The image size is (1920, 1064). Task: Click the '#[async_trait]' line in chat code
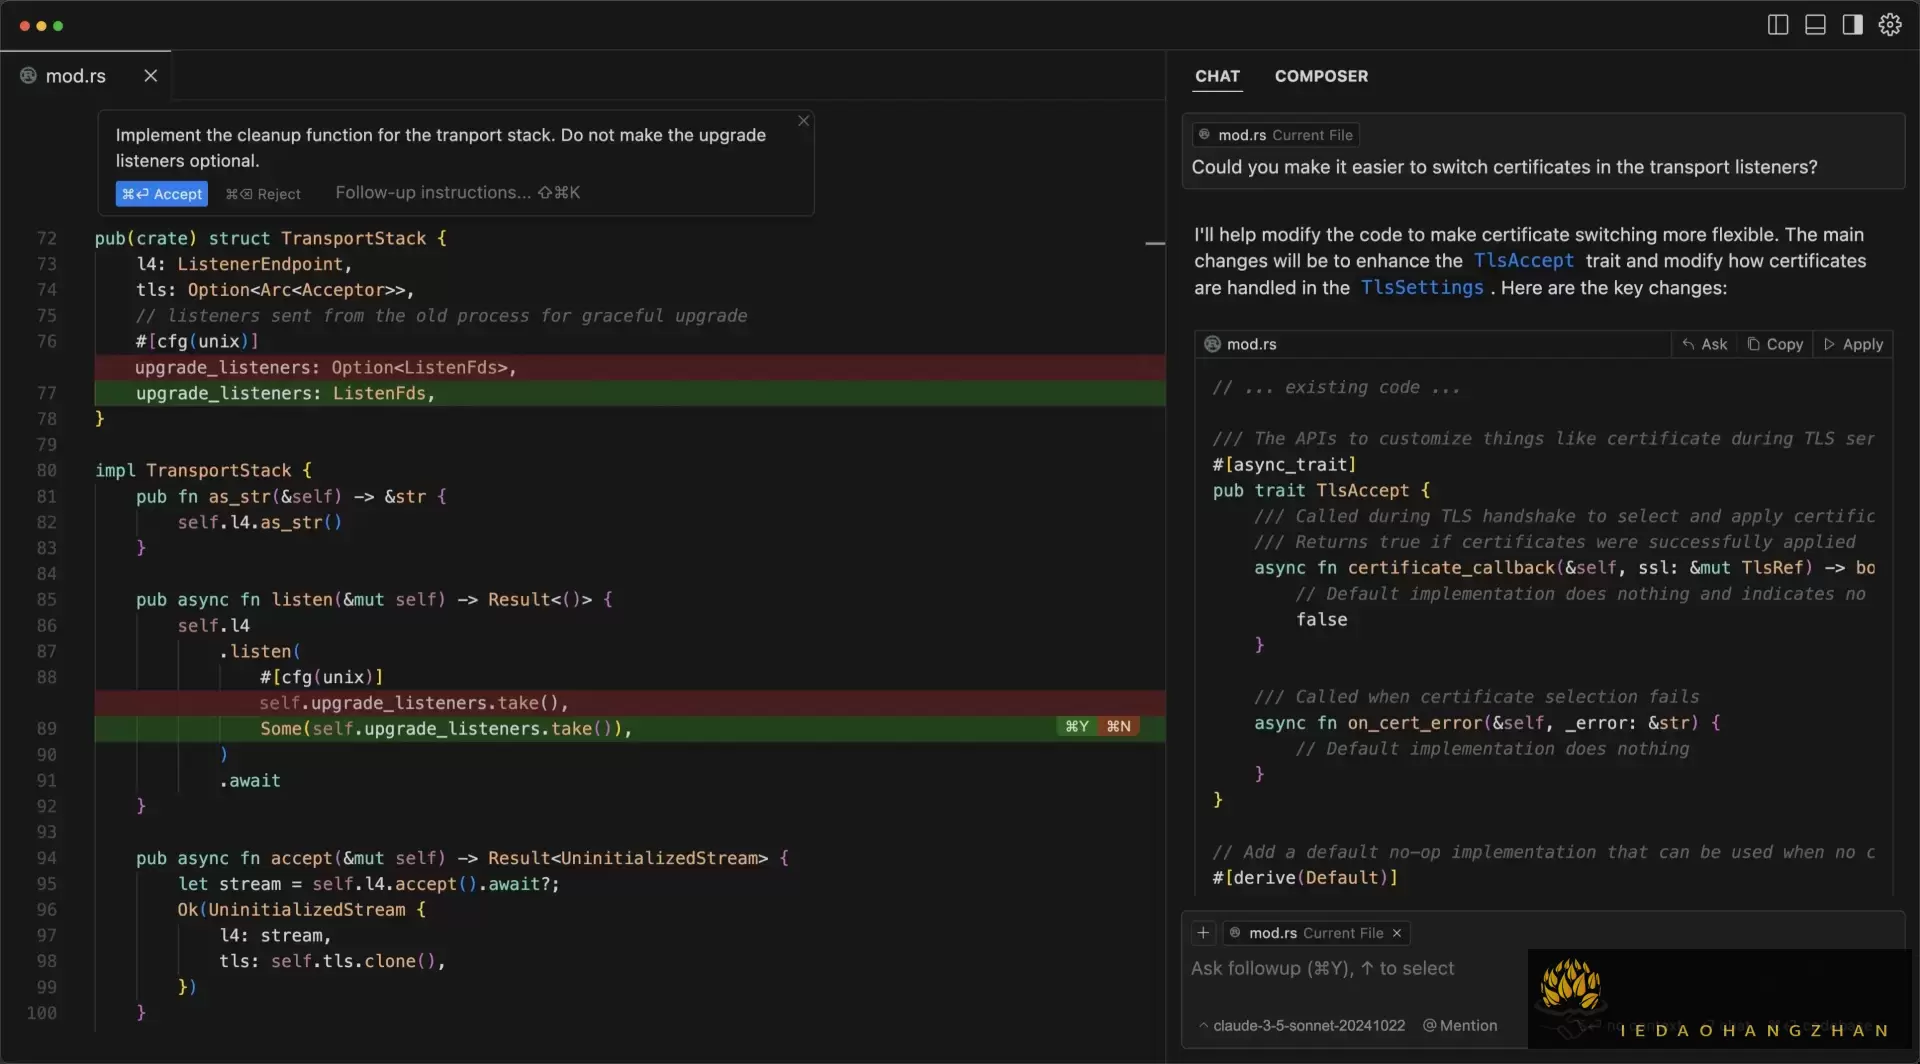(x=1284, y=464)
